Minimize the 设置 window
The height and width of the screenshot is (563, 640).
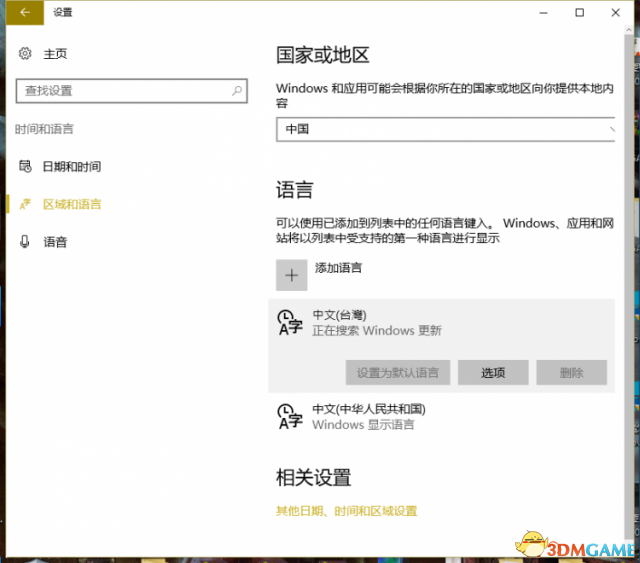543,13
